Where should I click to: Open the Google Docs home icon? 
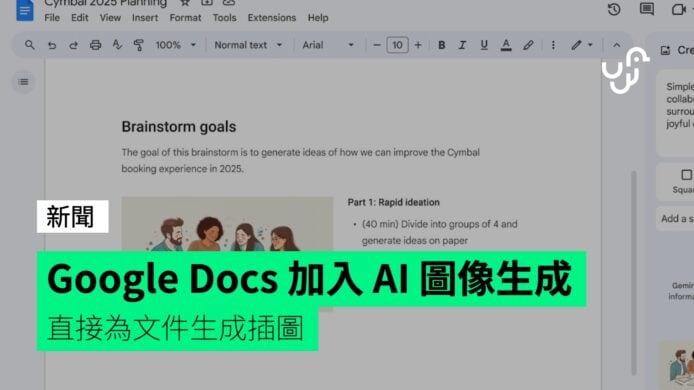(x=25, y=10)
